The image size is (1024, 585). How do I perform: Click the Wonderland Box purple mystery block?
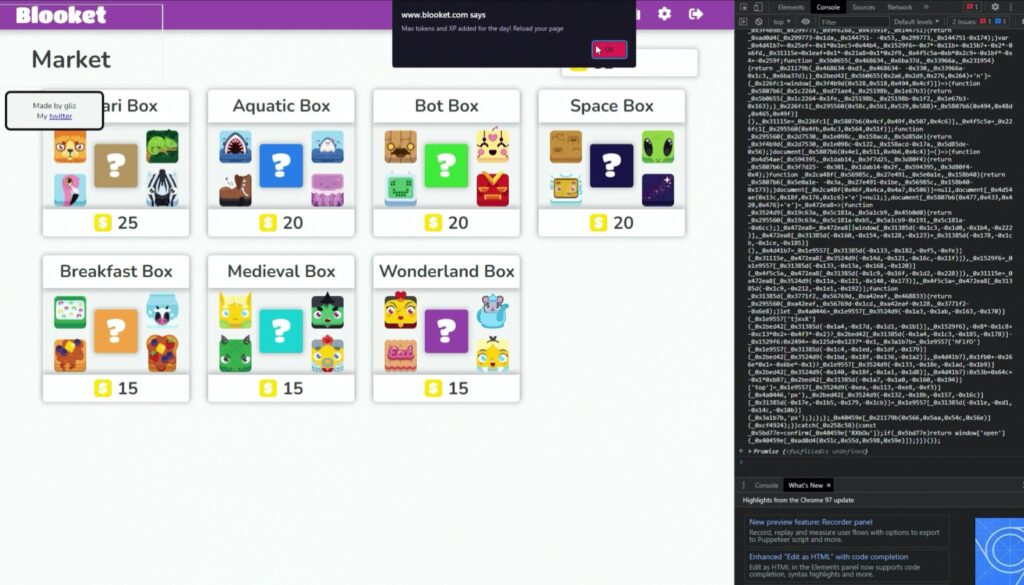pyautogui.click(x=446, y=331)
